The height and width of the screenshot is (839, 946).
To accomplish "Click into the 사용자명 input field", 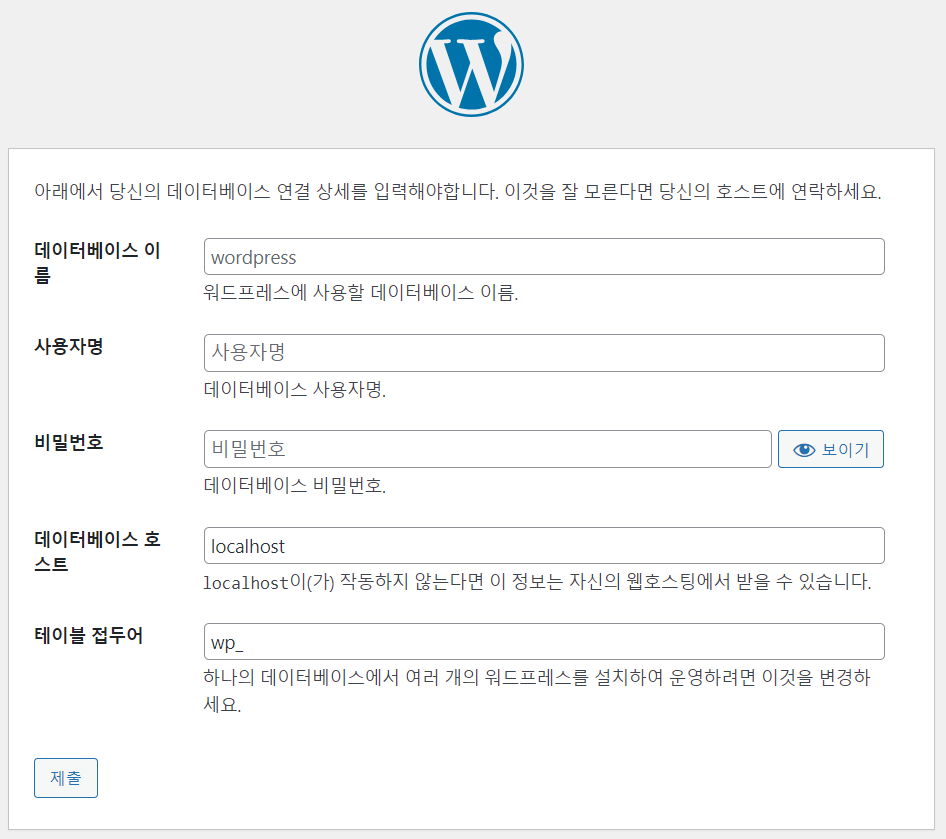I will point(544,353).
